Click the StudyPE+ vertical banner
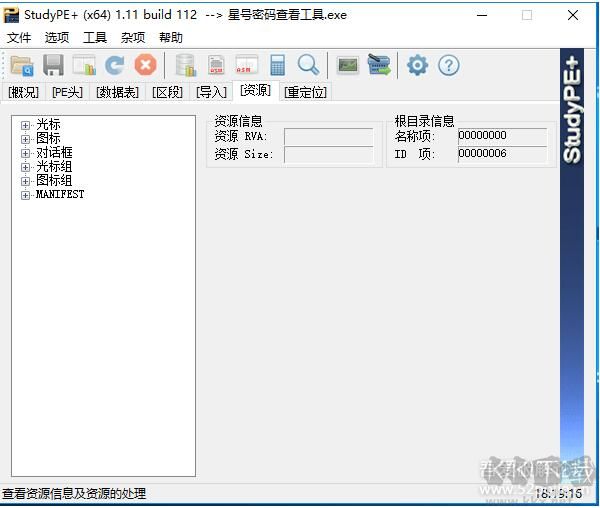Screen dimensions: 600x508 pyautogui.click(x=572, y=252)
